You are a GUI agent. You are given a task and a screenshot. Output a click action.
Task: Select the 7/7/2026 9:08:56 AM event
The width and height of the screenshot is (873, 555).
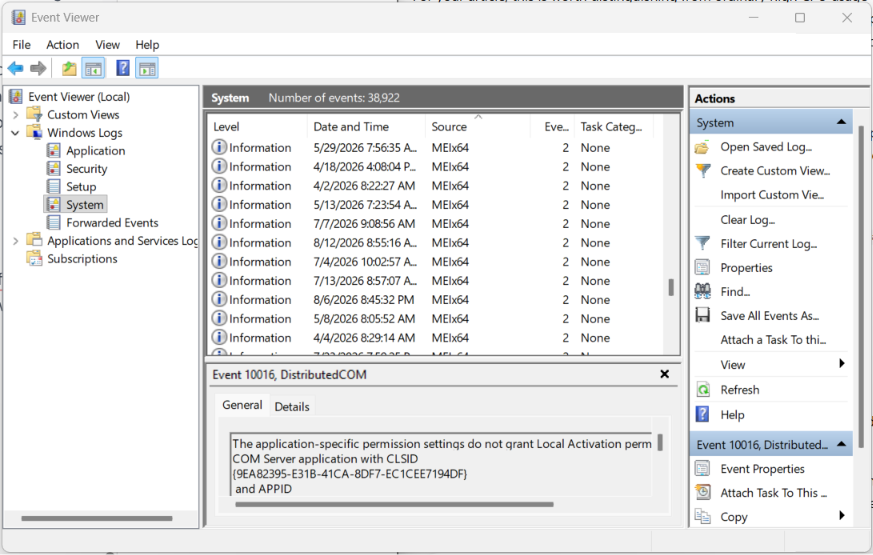tap(435, 223)
